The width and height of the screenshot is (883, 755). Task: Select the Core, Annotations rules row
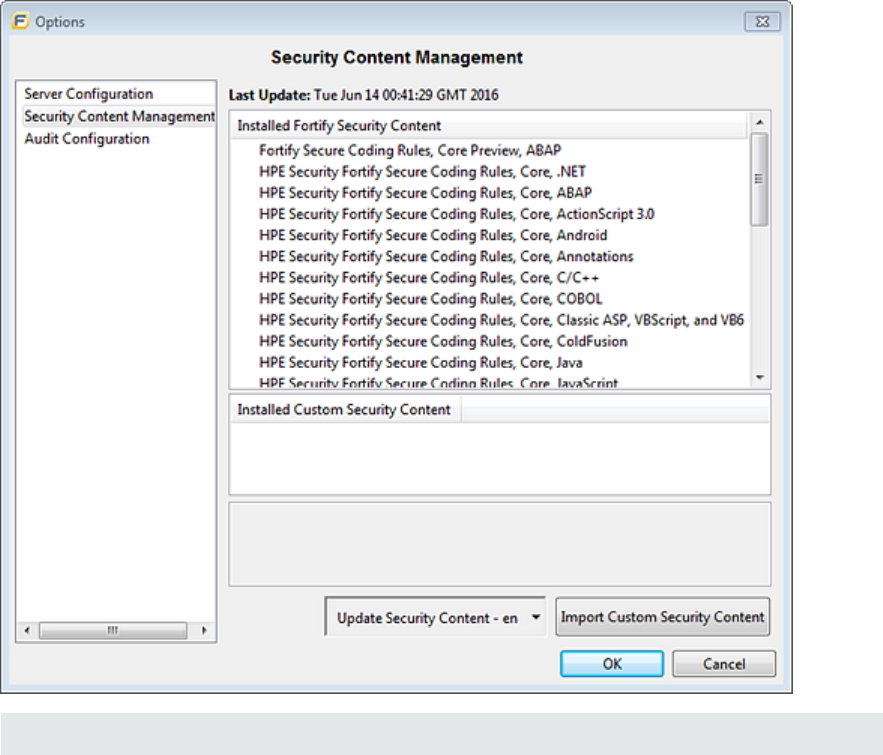pyautogui.click(x=446, y=256)
